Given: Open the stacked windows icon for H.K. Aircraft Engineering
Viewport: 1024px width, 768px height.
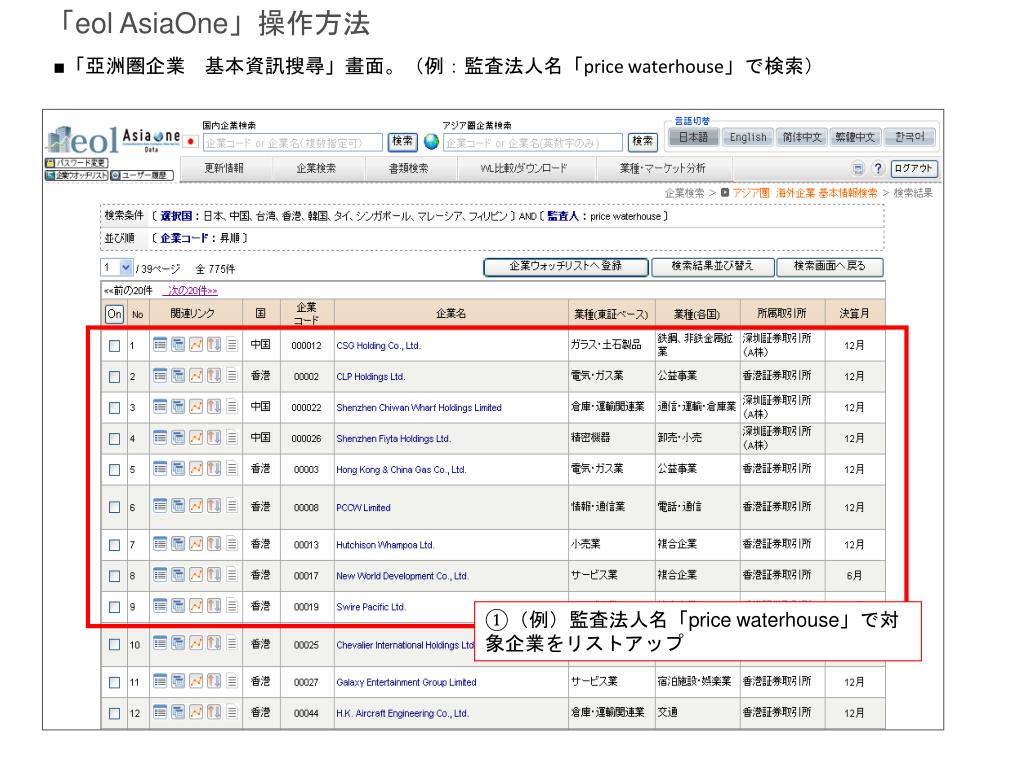Looking at the screenshot, I should pos(178,712).
